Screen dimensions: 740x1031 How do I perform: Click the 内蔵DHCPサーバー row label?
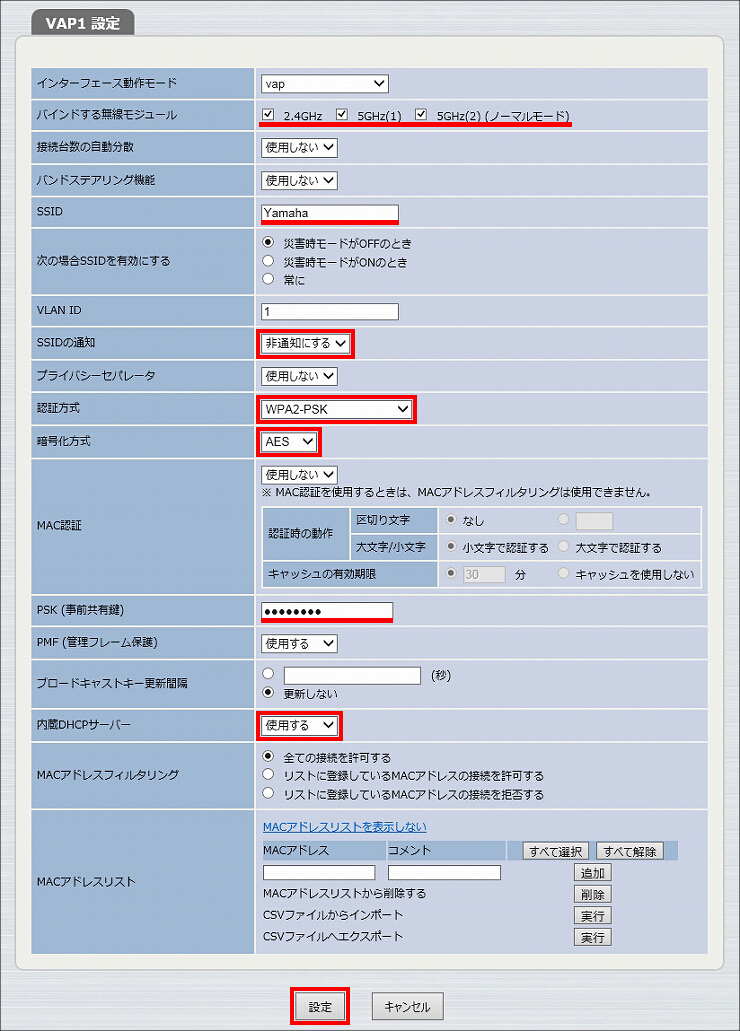pos(84,725)
